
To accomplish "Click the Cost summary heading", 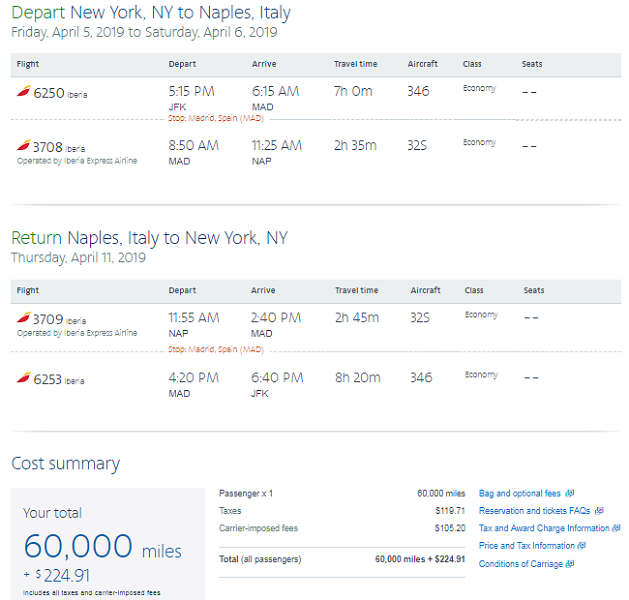I will 65,463.
